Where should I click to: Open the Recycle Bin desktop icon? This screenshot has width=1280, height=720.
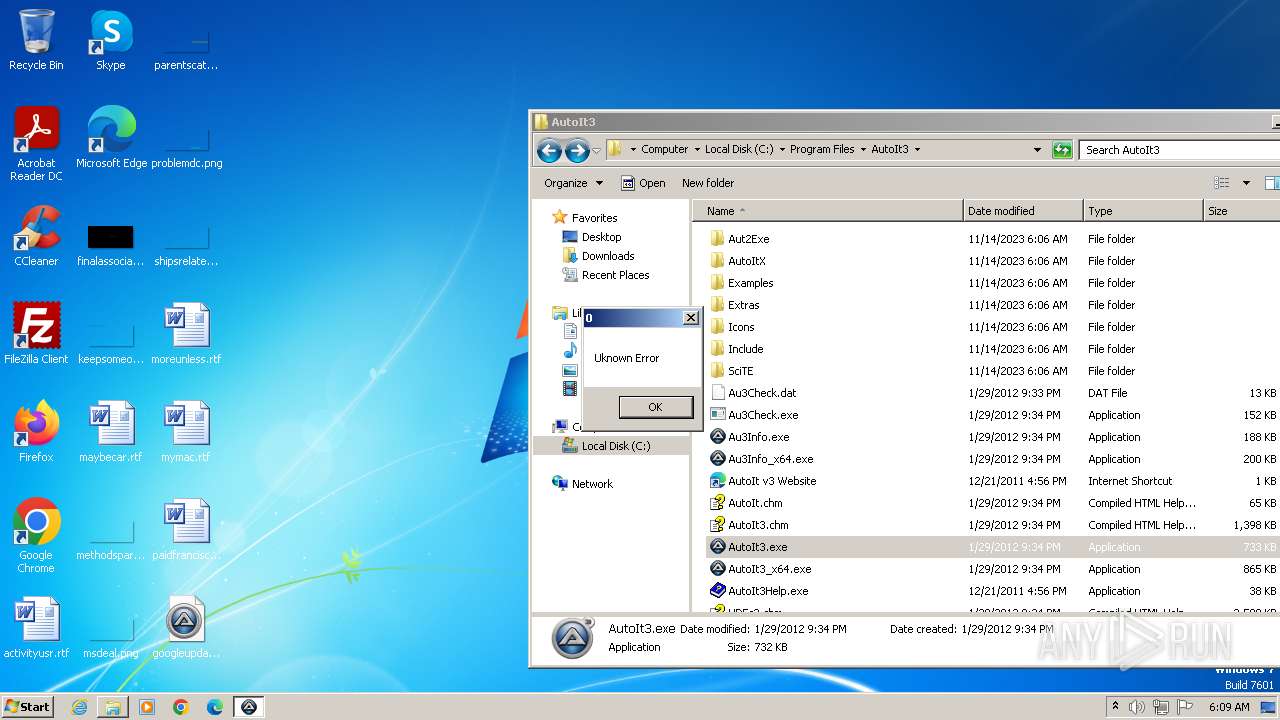click(36, 42)
